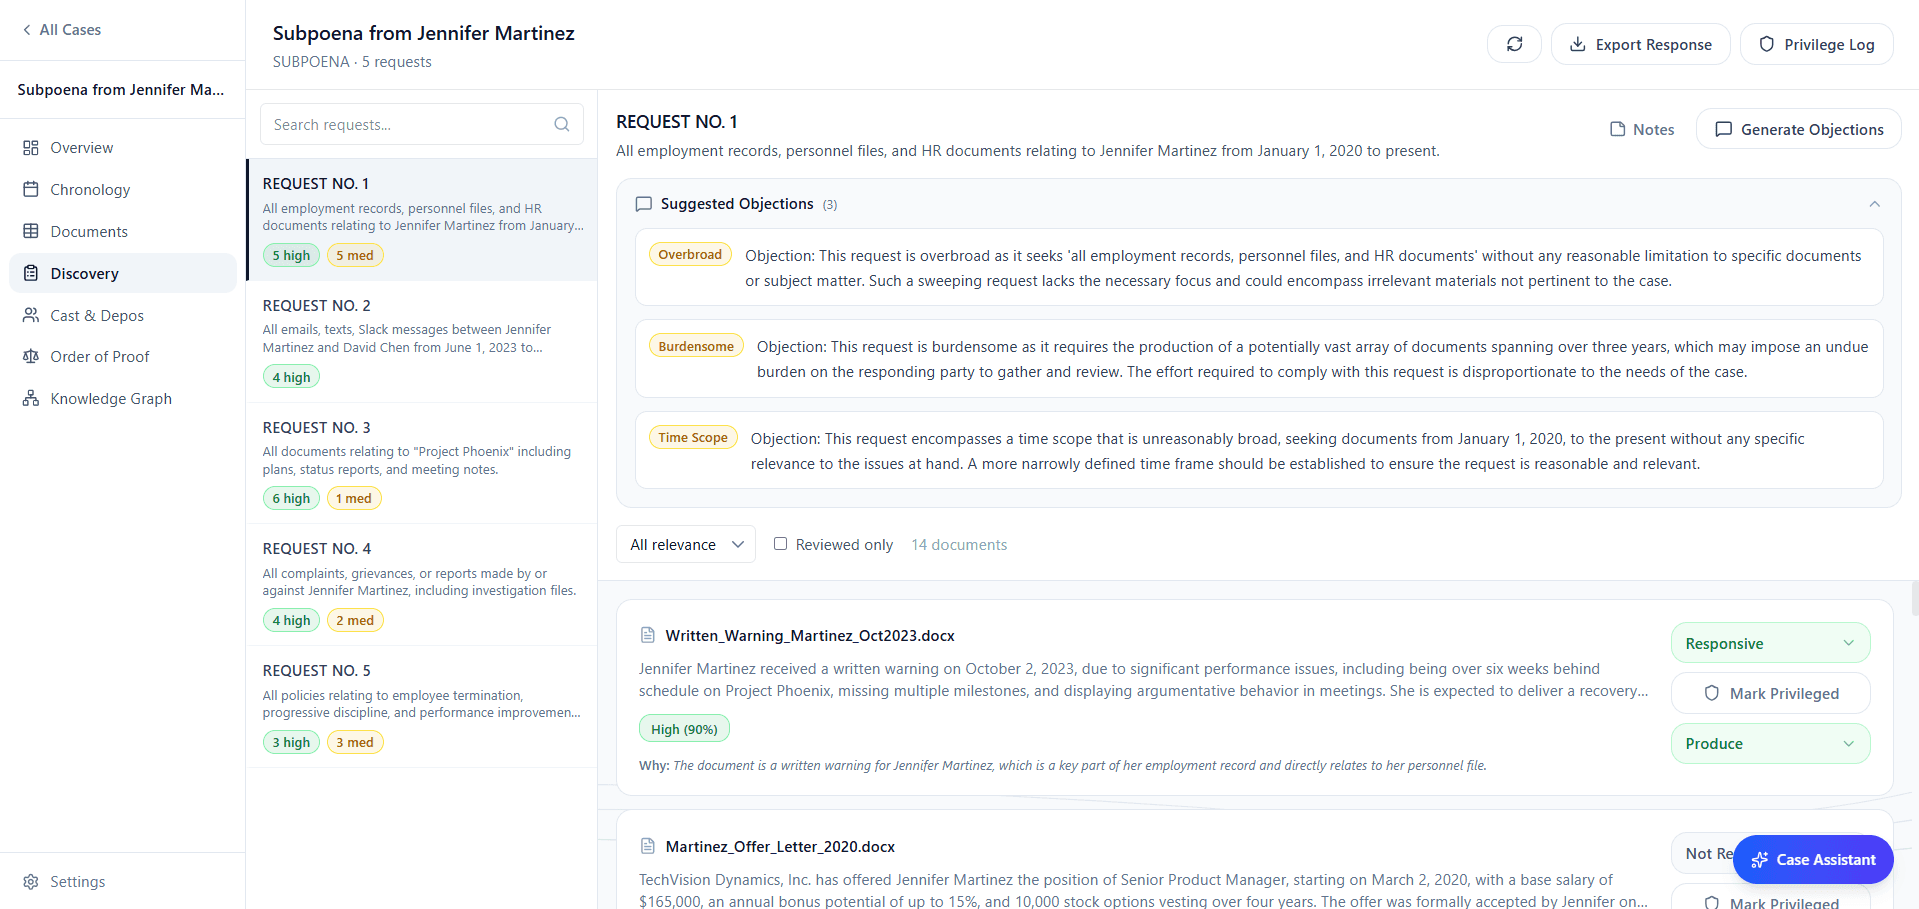Viewport: 1919px width, 909px height.
Task: Click the Export Response button
Action: pyautogui.click(x=1640, y=44)
